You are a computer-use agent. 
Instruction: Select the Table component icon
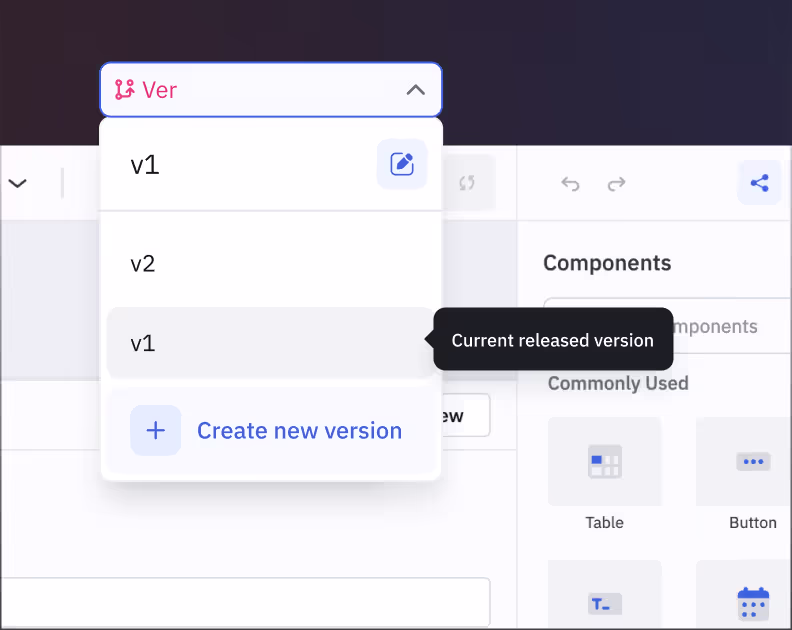(x=604, y=463)
